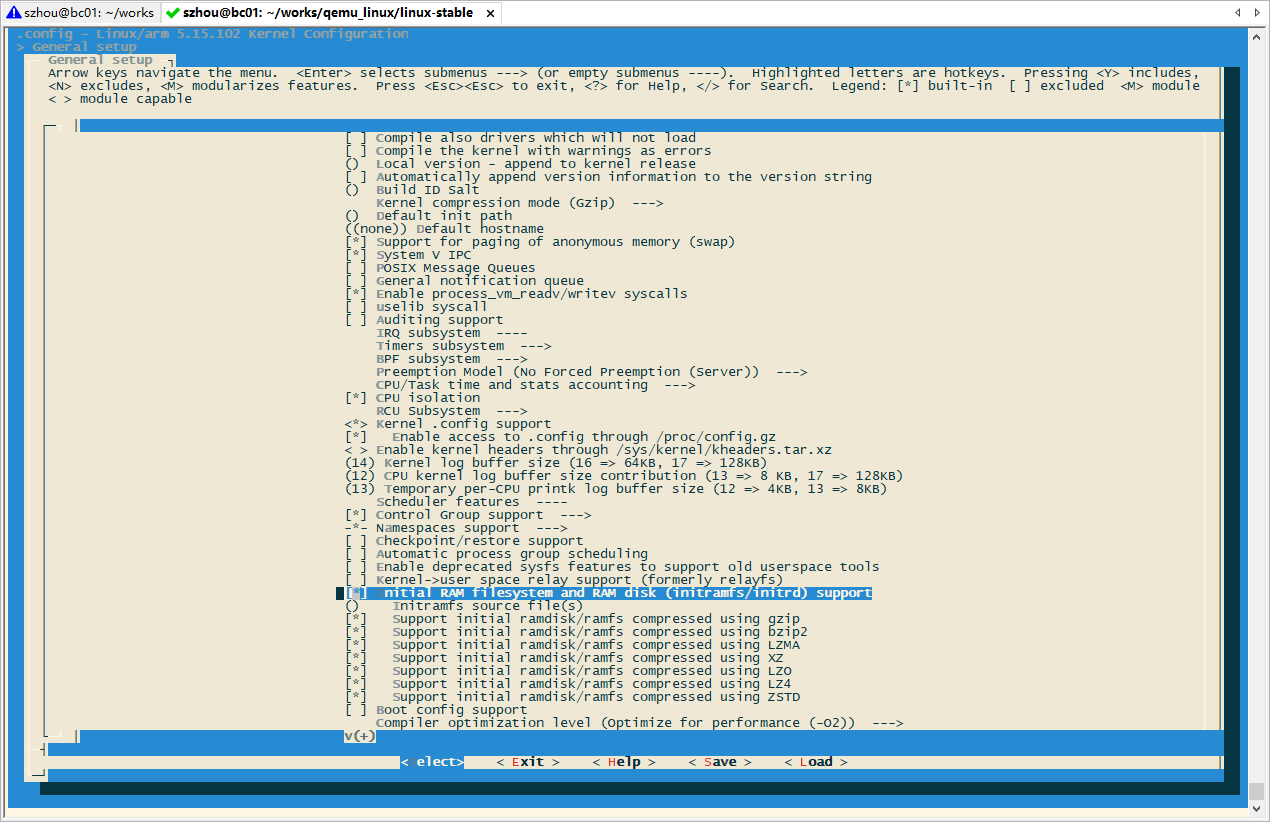Toggle ramdisk compressed using bzip2

pyautogui.click(x=576, y=632)
